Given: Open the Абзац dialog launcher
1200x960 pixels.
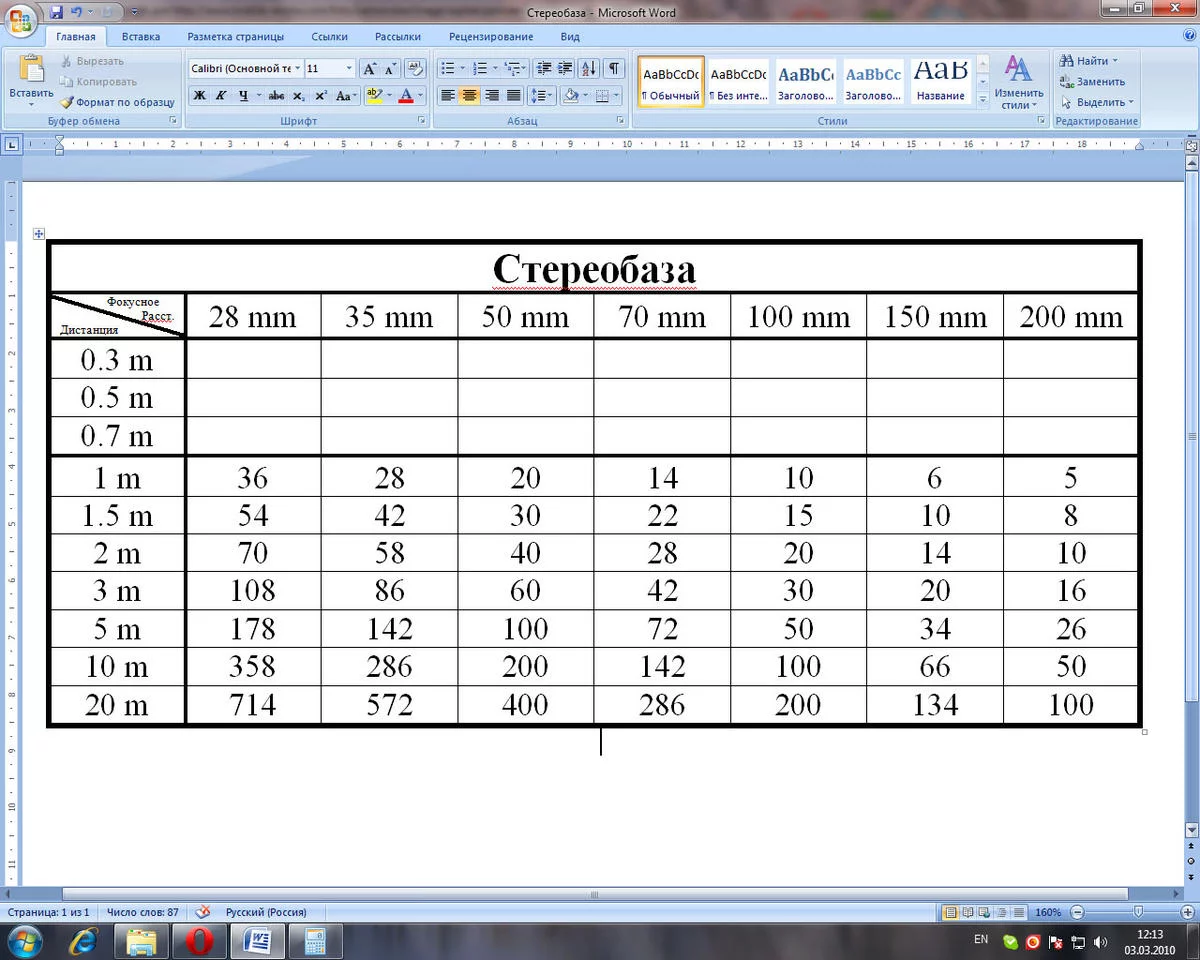Looking at the screenshot, I should (622, 121).
